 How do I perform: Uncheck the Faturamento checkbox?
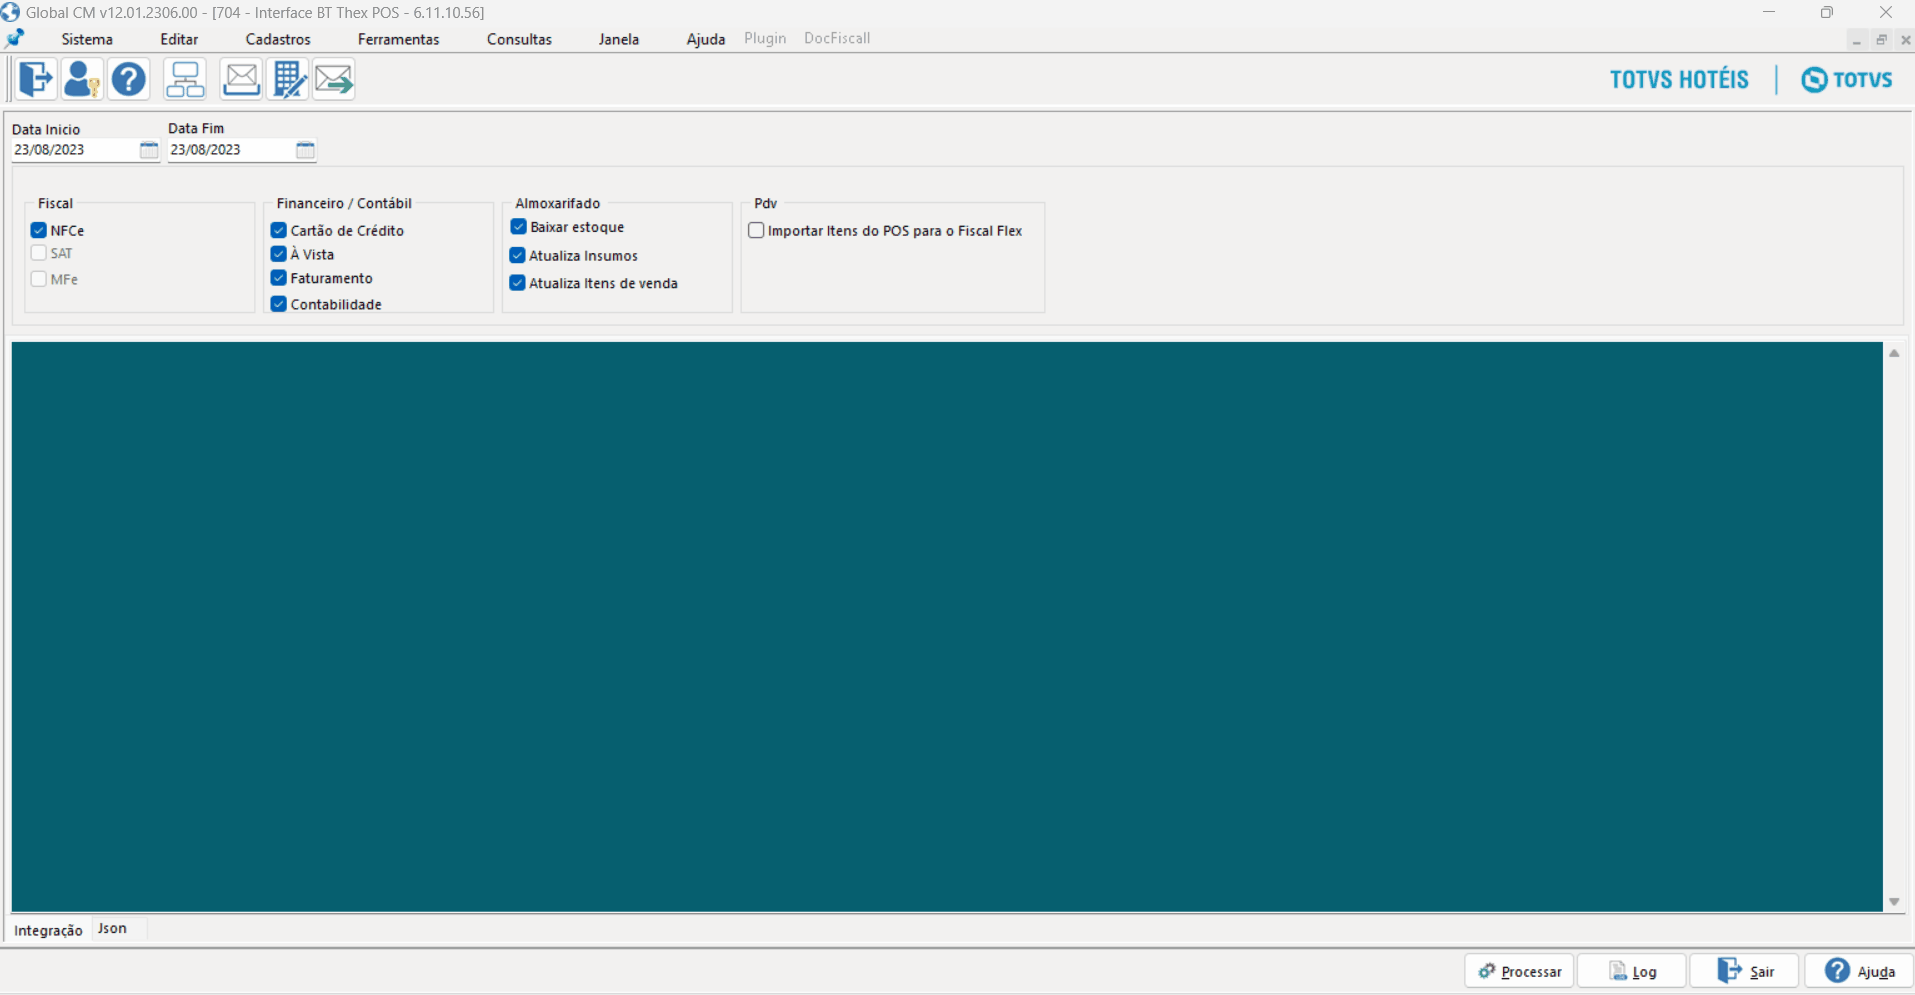click(279, 278)
